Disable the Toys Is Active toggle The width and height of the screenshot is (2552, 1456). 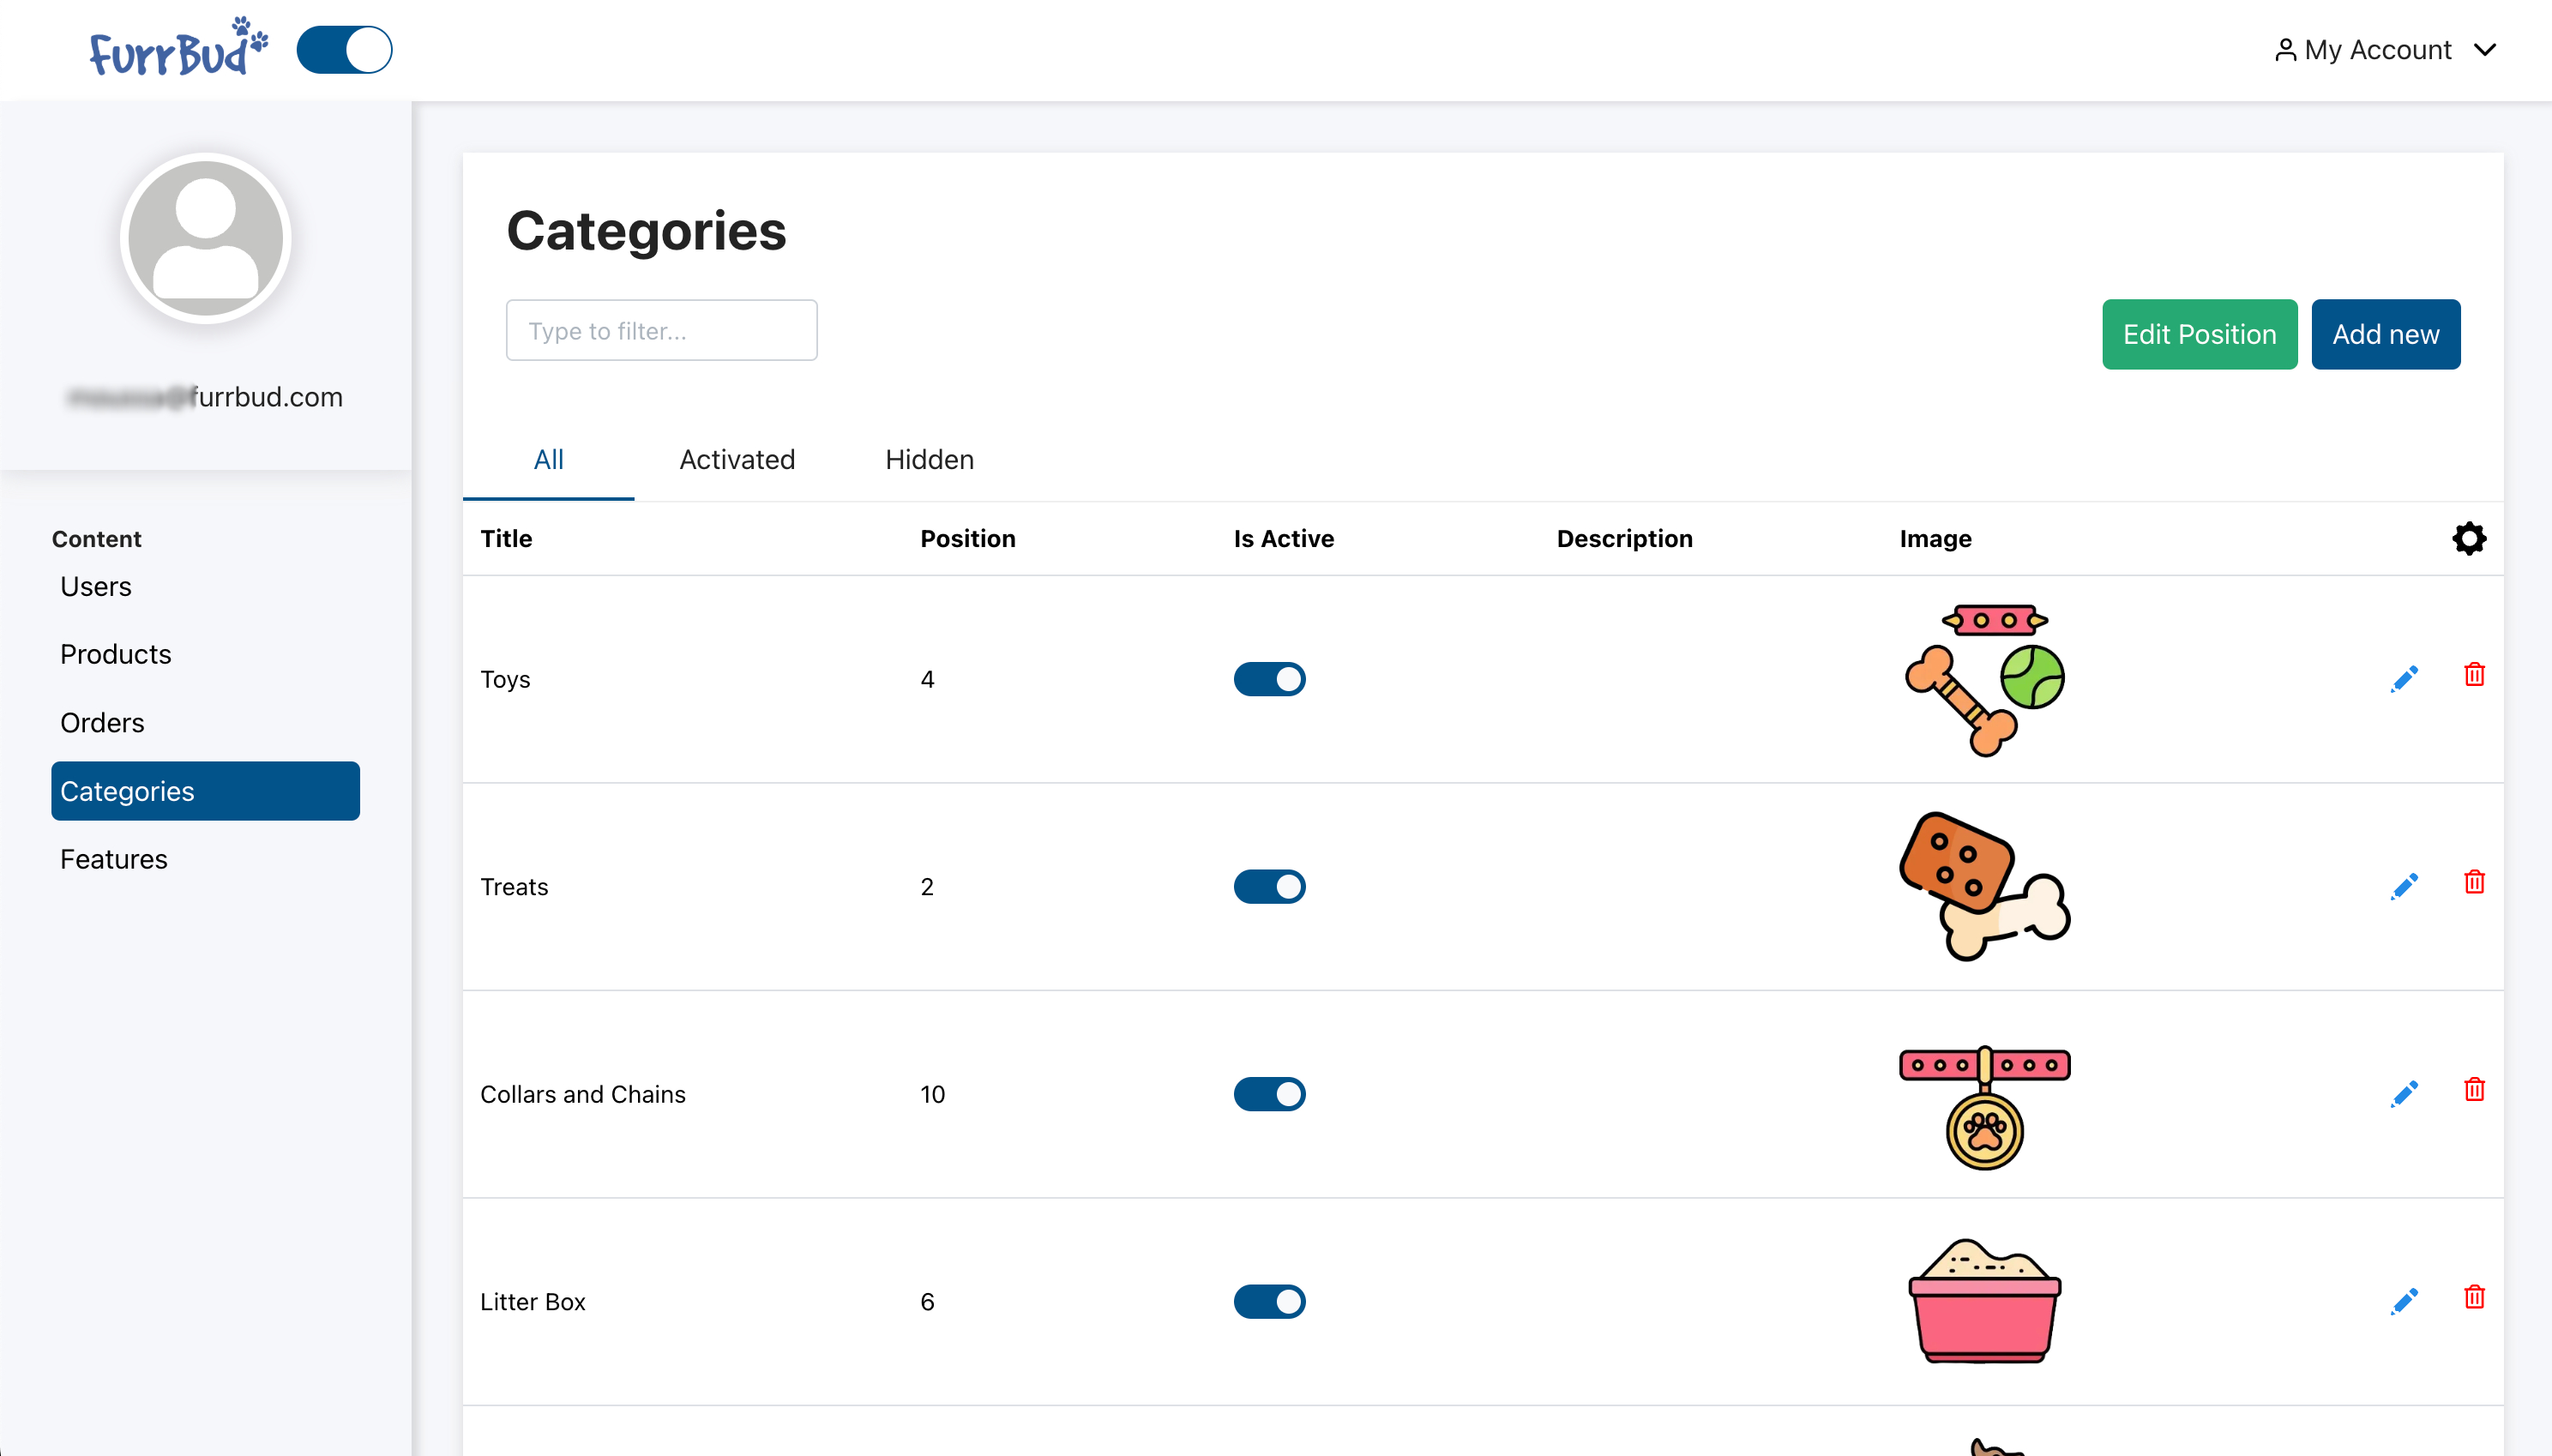click(1269, 679)
